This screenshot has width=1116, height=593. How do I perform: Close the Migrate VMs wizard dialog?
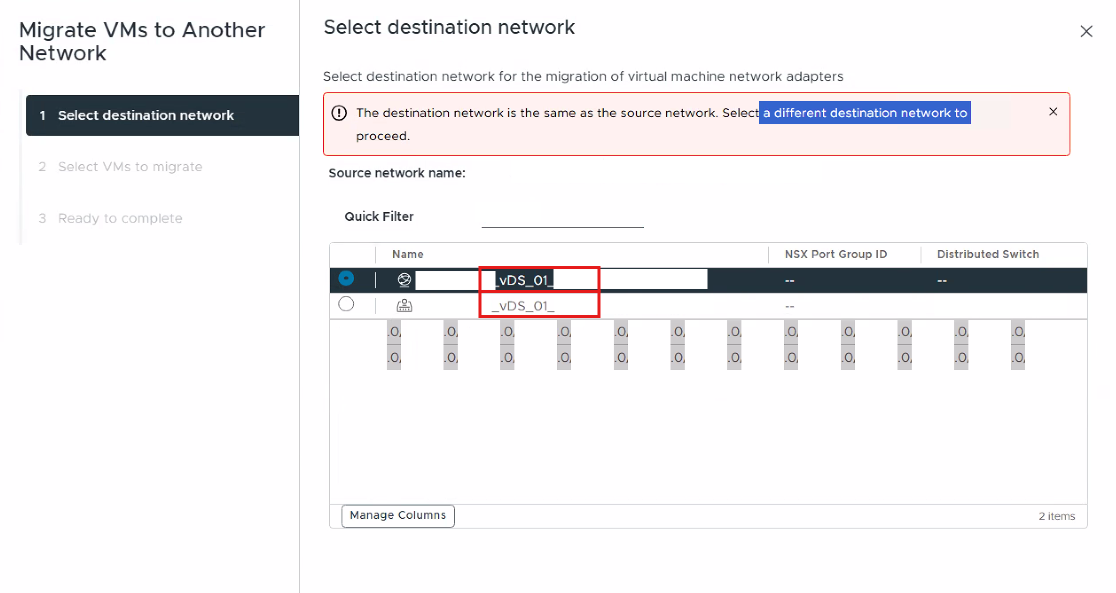(1086, 32)
